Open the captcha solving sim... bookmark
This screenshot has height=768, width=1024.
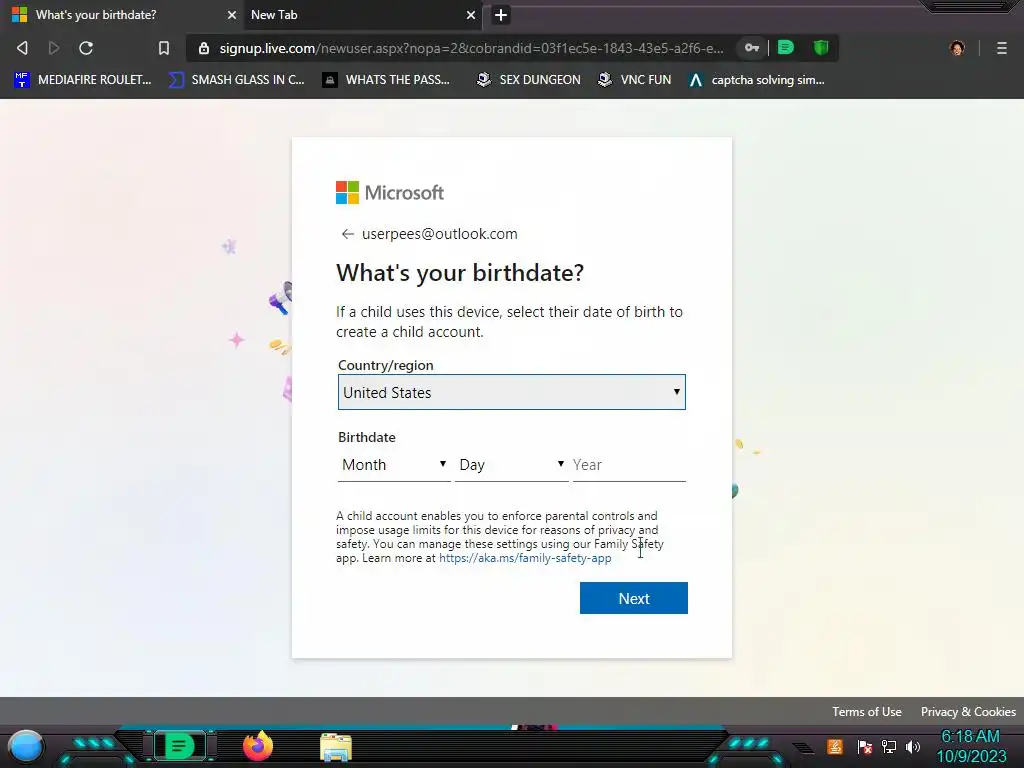tap(757, 80)
